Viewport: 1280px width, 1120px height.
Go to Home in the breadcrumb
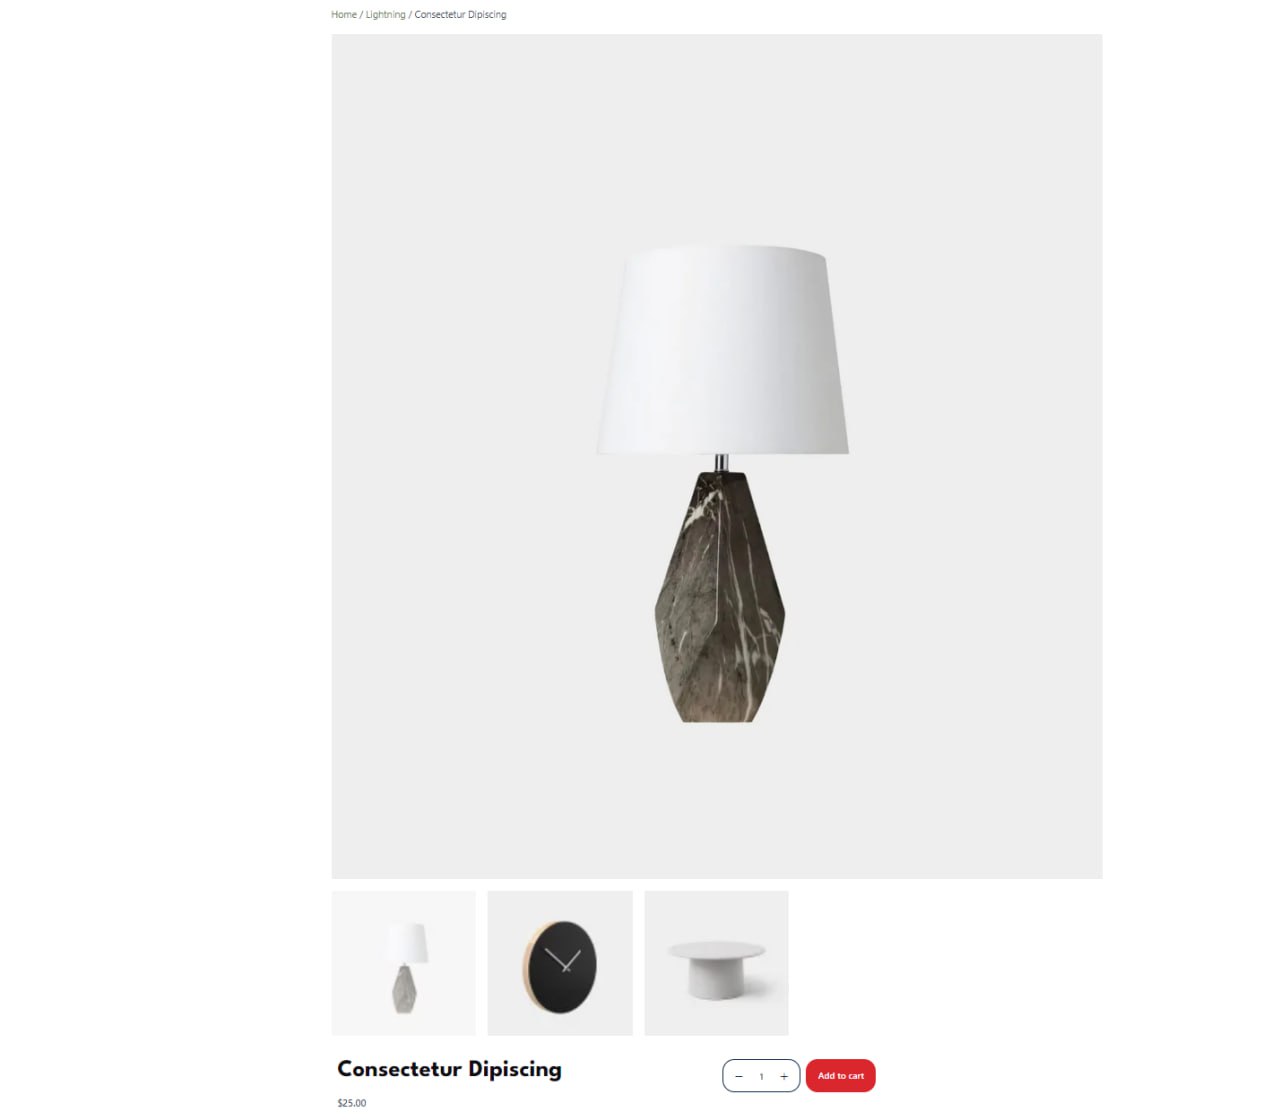click(344, 15)
